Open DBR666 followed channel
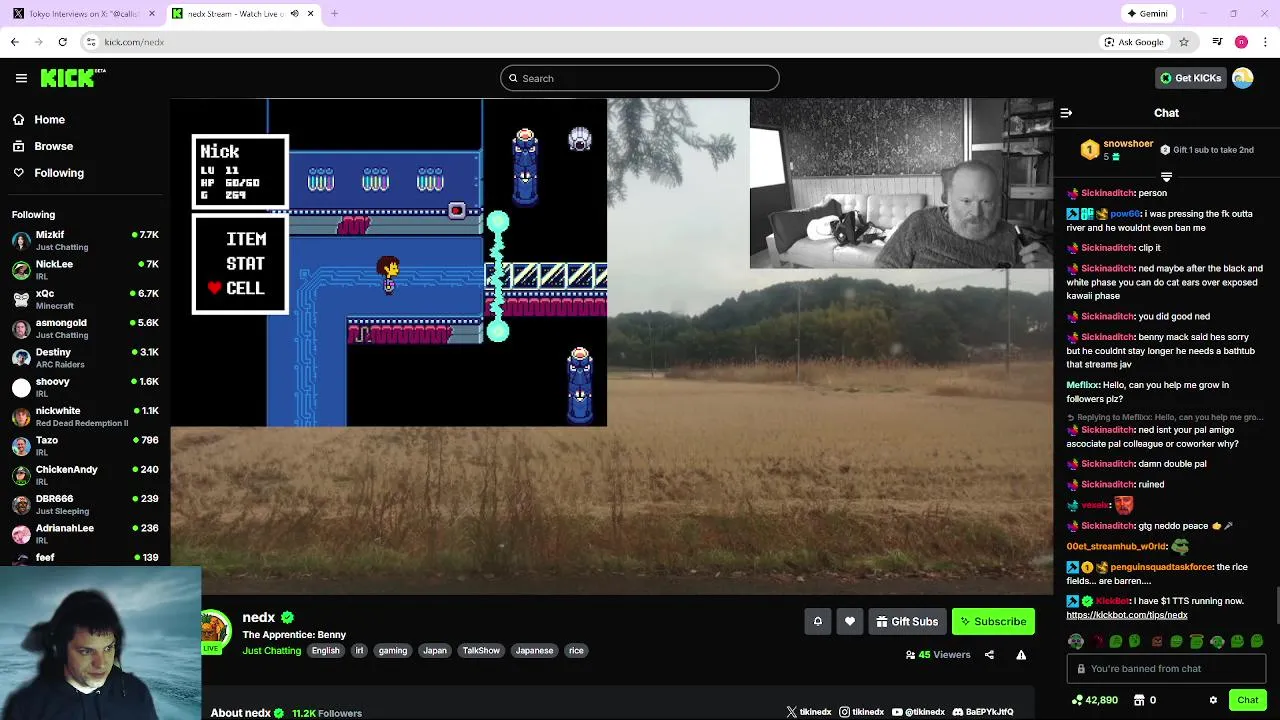The image size is (1280, 720). [84, 505]
